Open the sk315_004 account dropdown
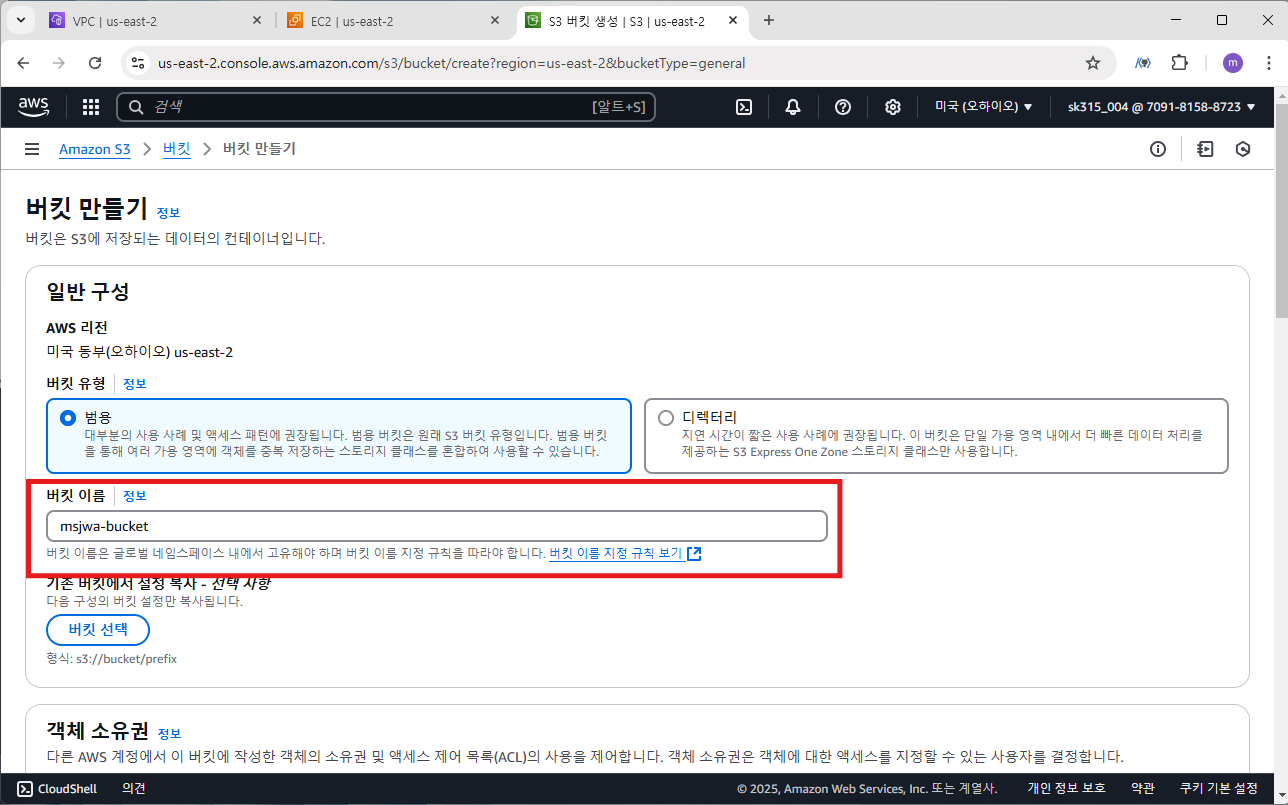Image resolution: width=1288 pixels, height=805 pixels. coord(1162,107)
